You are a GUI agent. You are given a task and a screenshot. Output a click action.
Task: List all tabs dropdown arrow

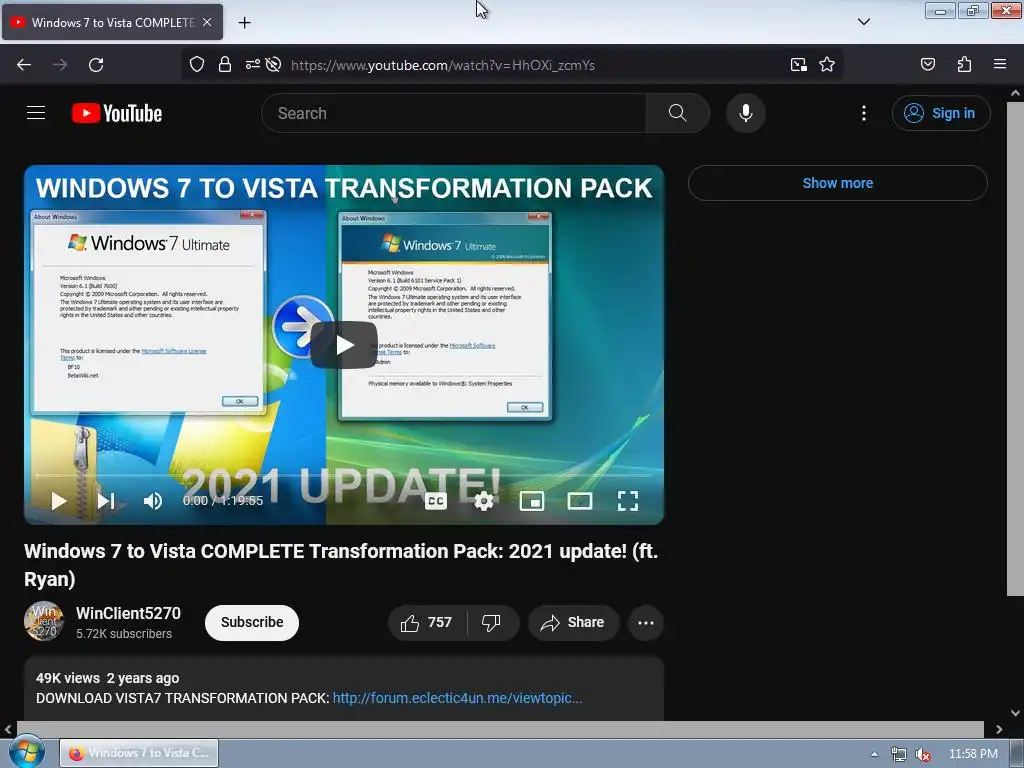(863, 22)
